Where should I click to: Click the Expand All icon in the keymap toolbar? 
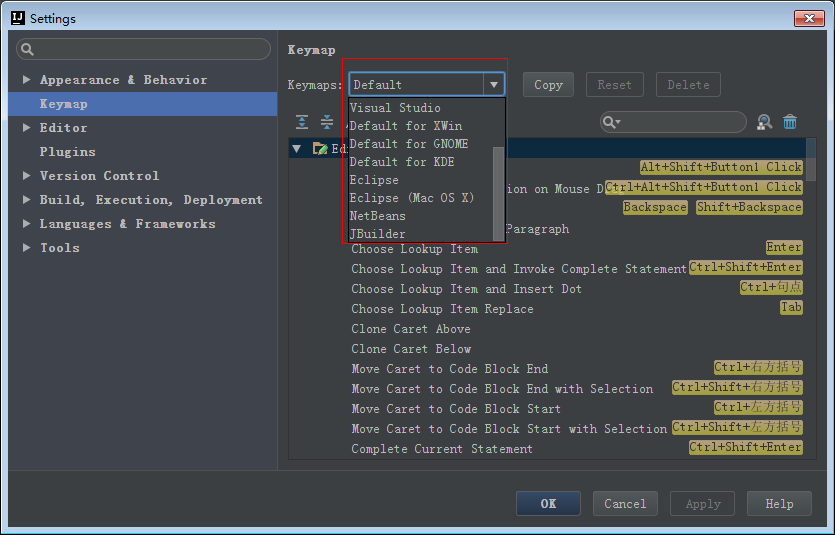302,122
